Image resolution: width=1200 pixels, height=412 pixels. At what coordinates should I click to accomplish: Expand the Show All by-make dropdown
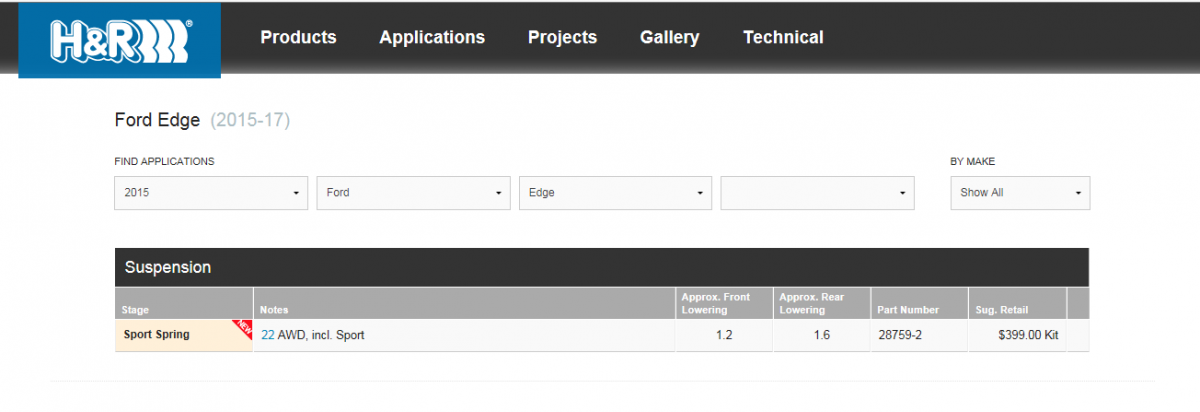tap(1020, 193)
